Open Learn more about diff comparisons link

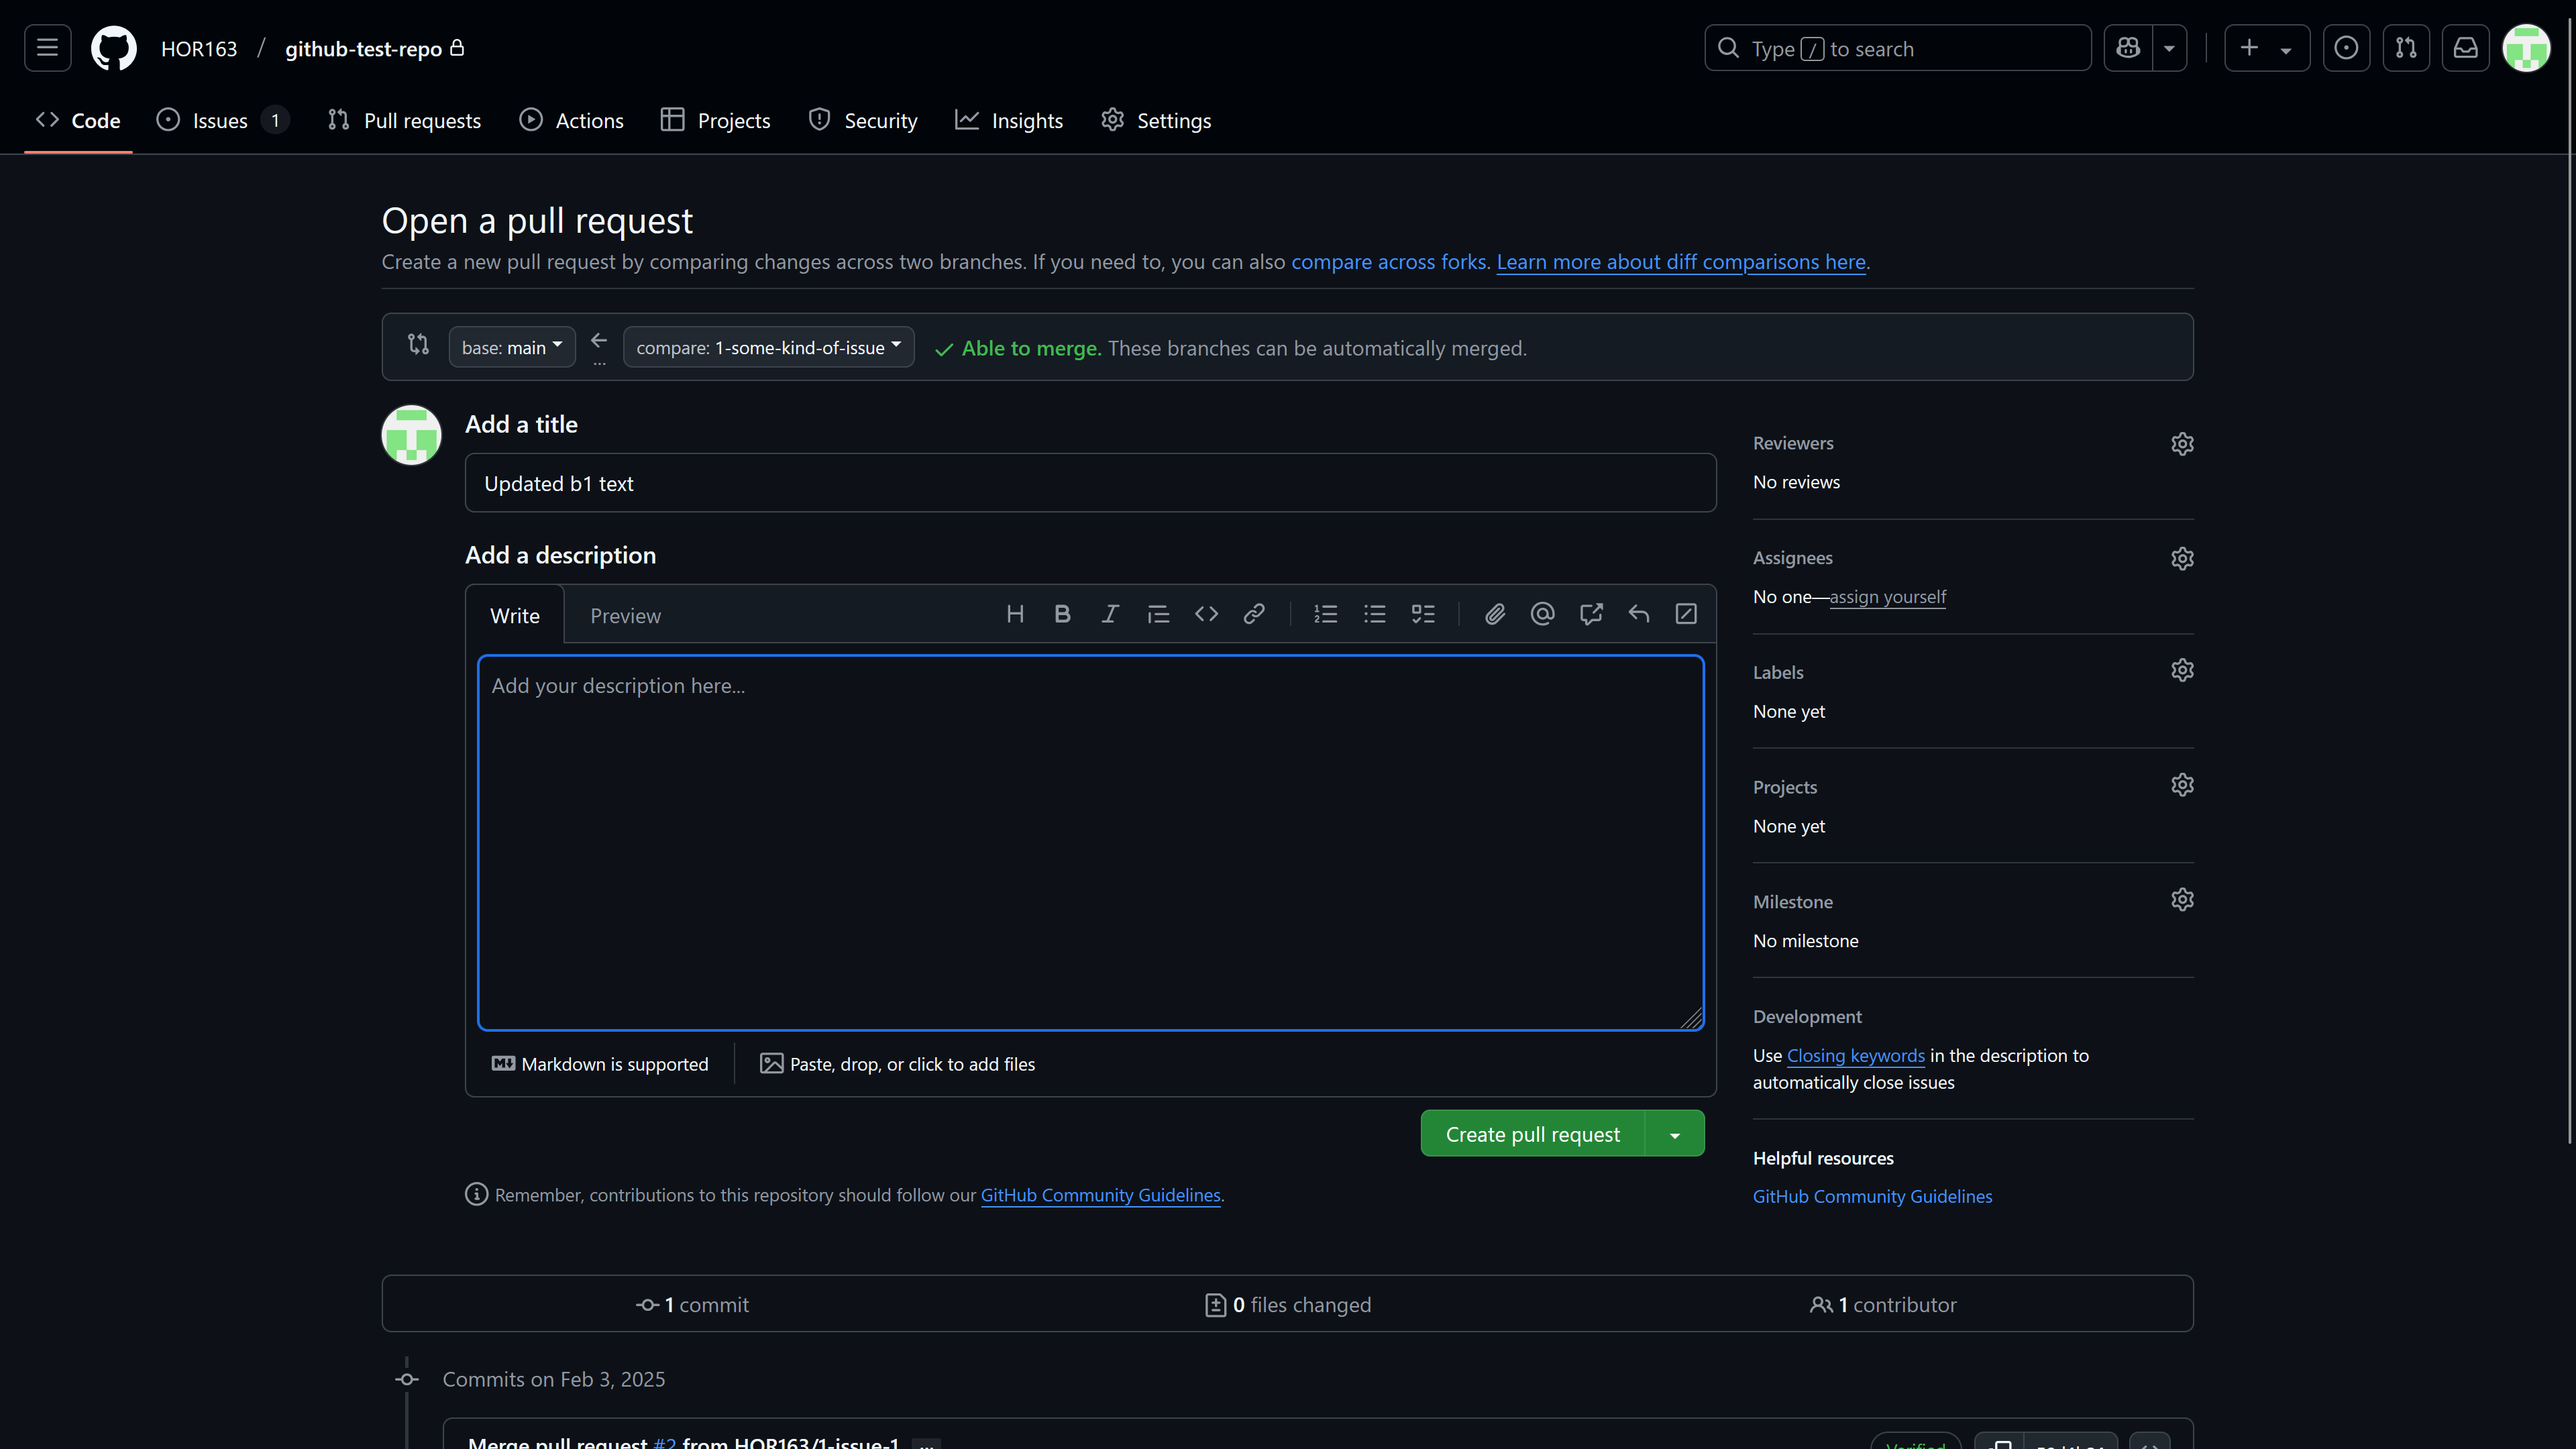(1681, 262)
